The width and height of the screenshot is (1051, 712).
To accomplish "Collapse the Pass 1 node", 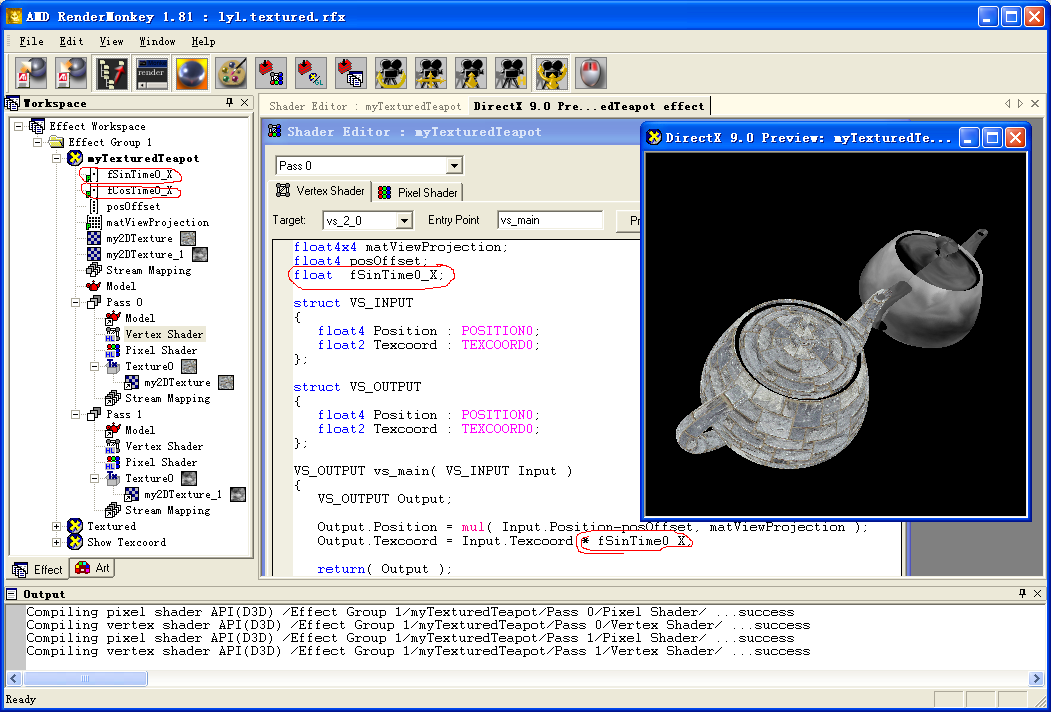I will (x=76, y=414).
